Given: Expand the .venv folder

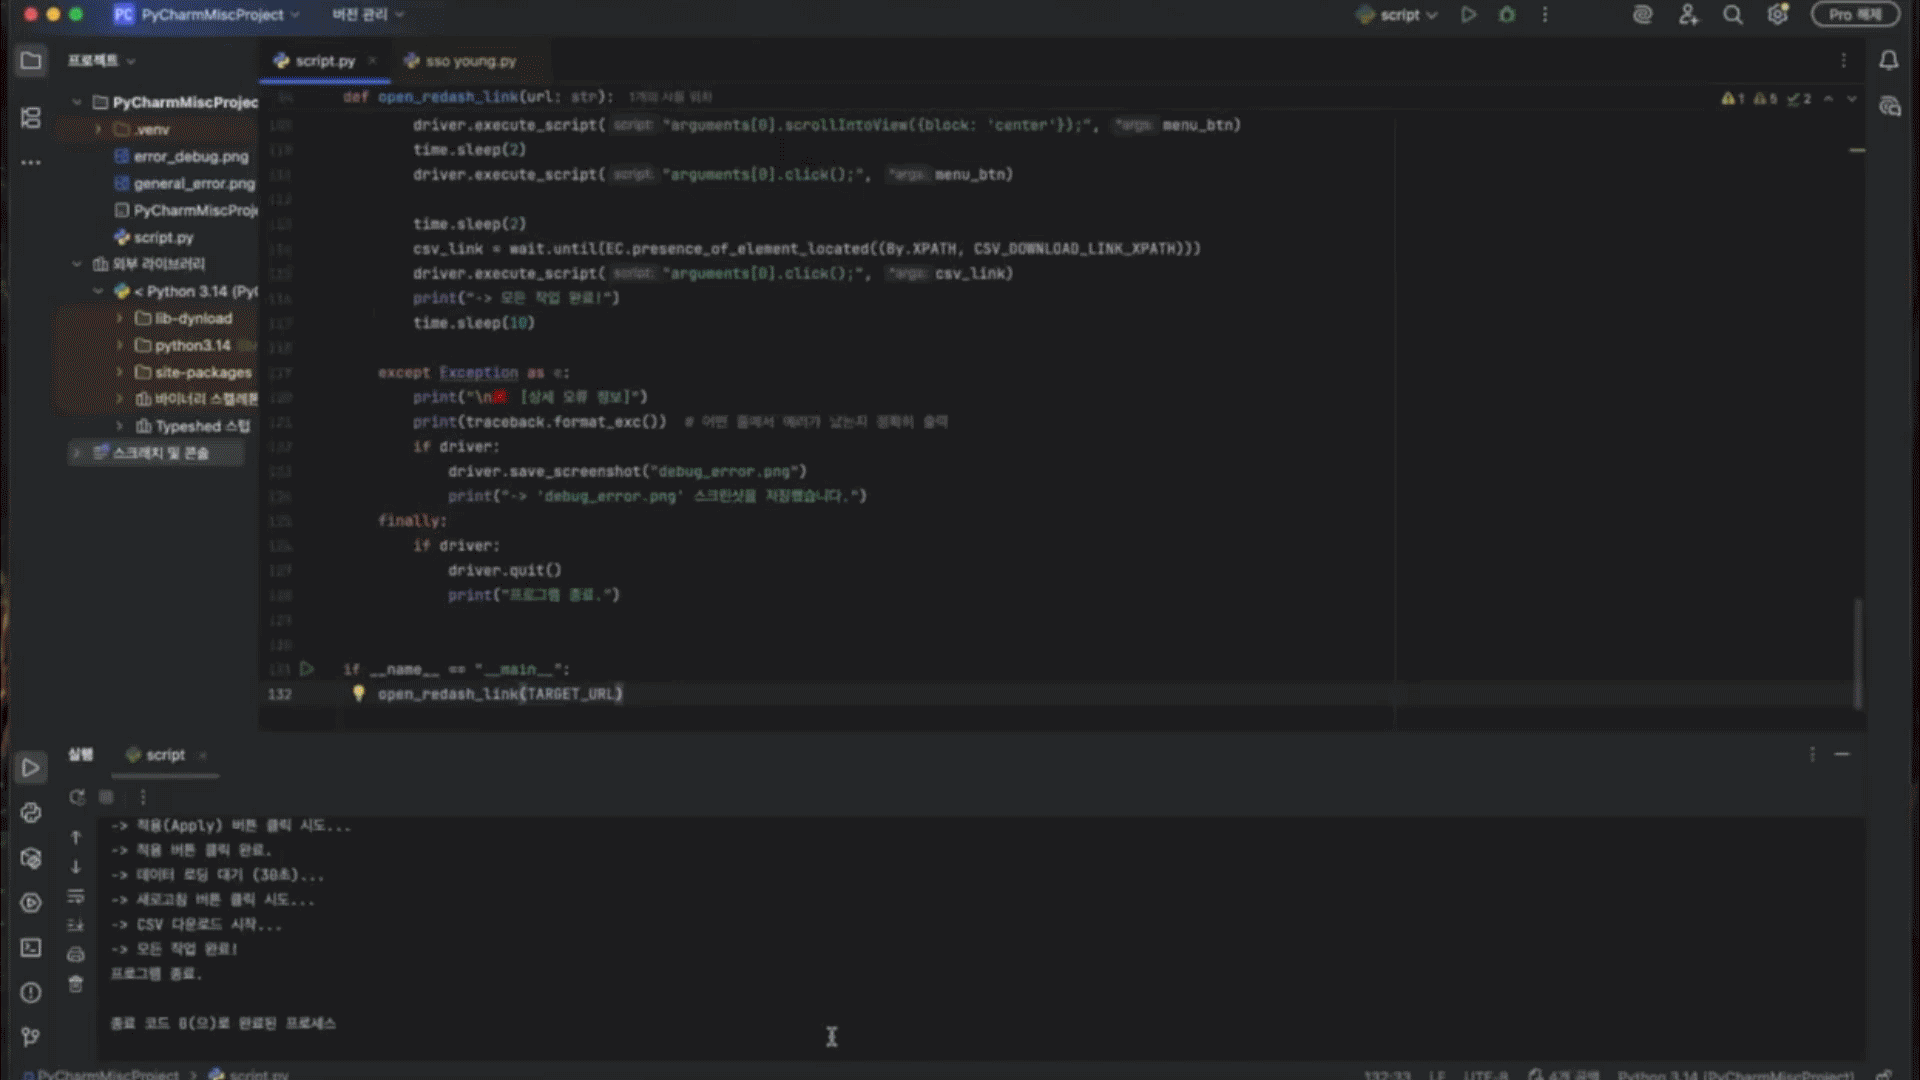Looking at the screenshot, I should pos(98,130).
